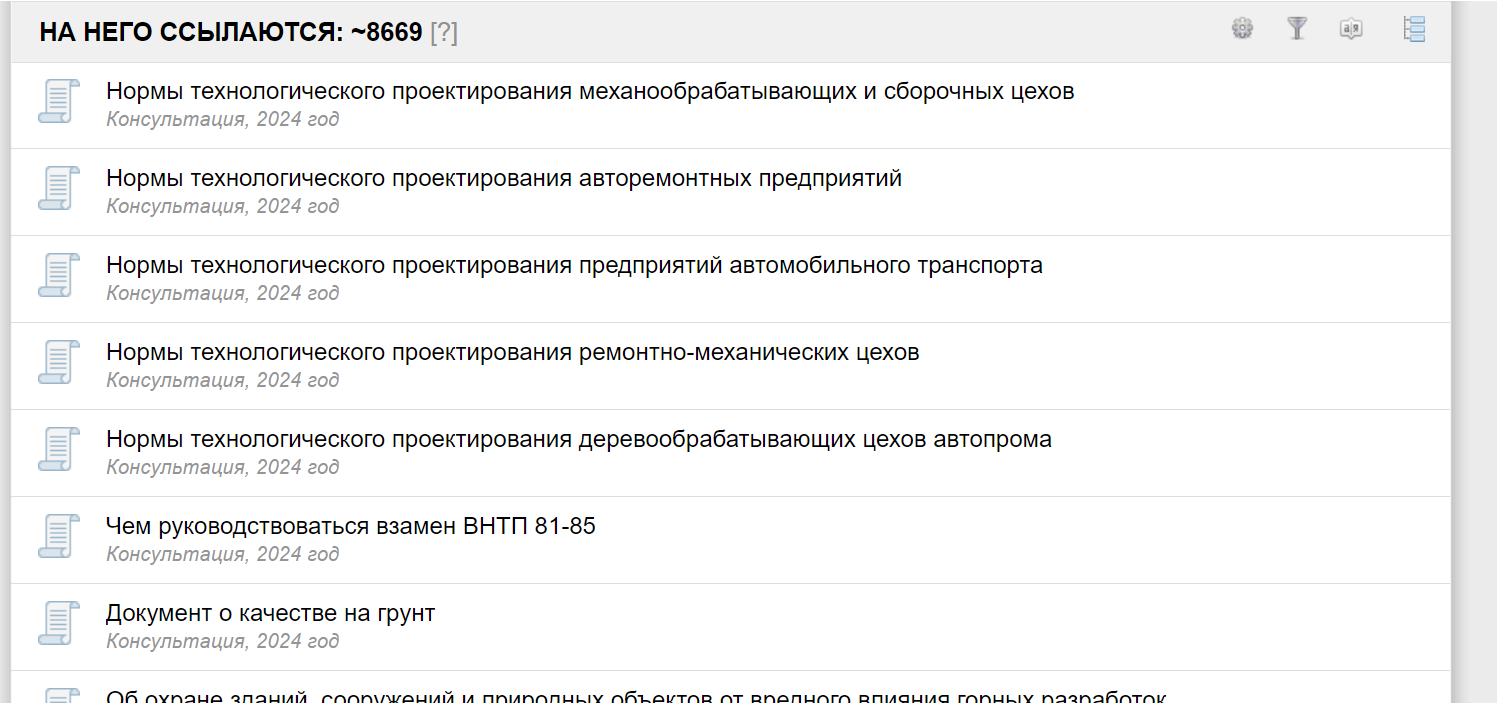Click document icon beside авторемонтных предприятий entry
This screenshot has width=1497, height=703.
click(x=58, y=189)
